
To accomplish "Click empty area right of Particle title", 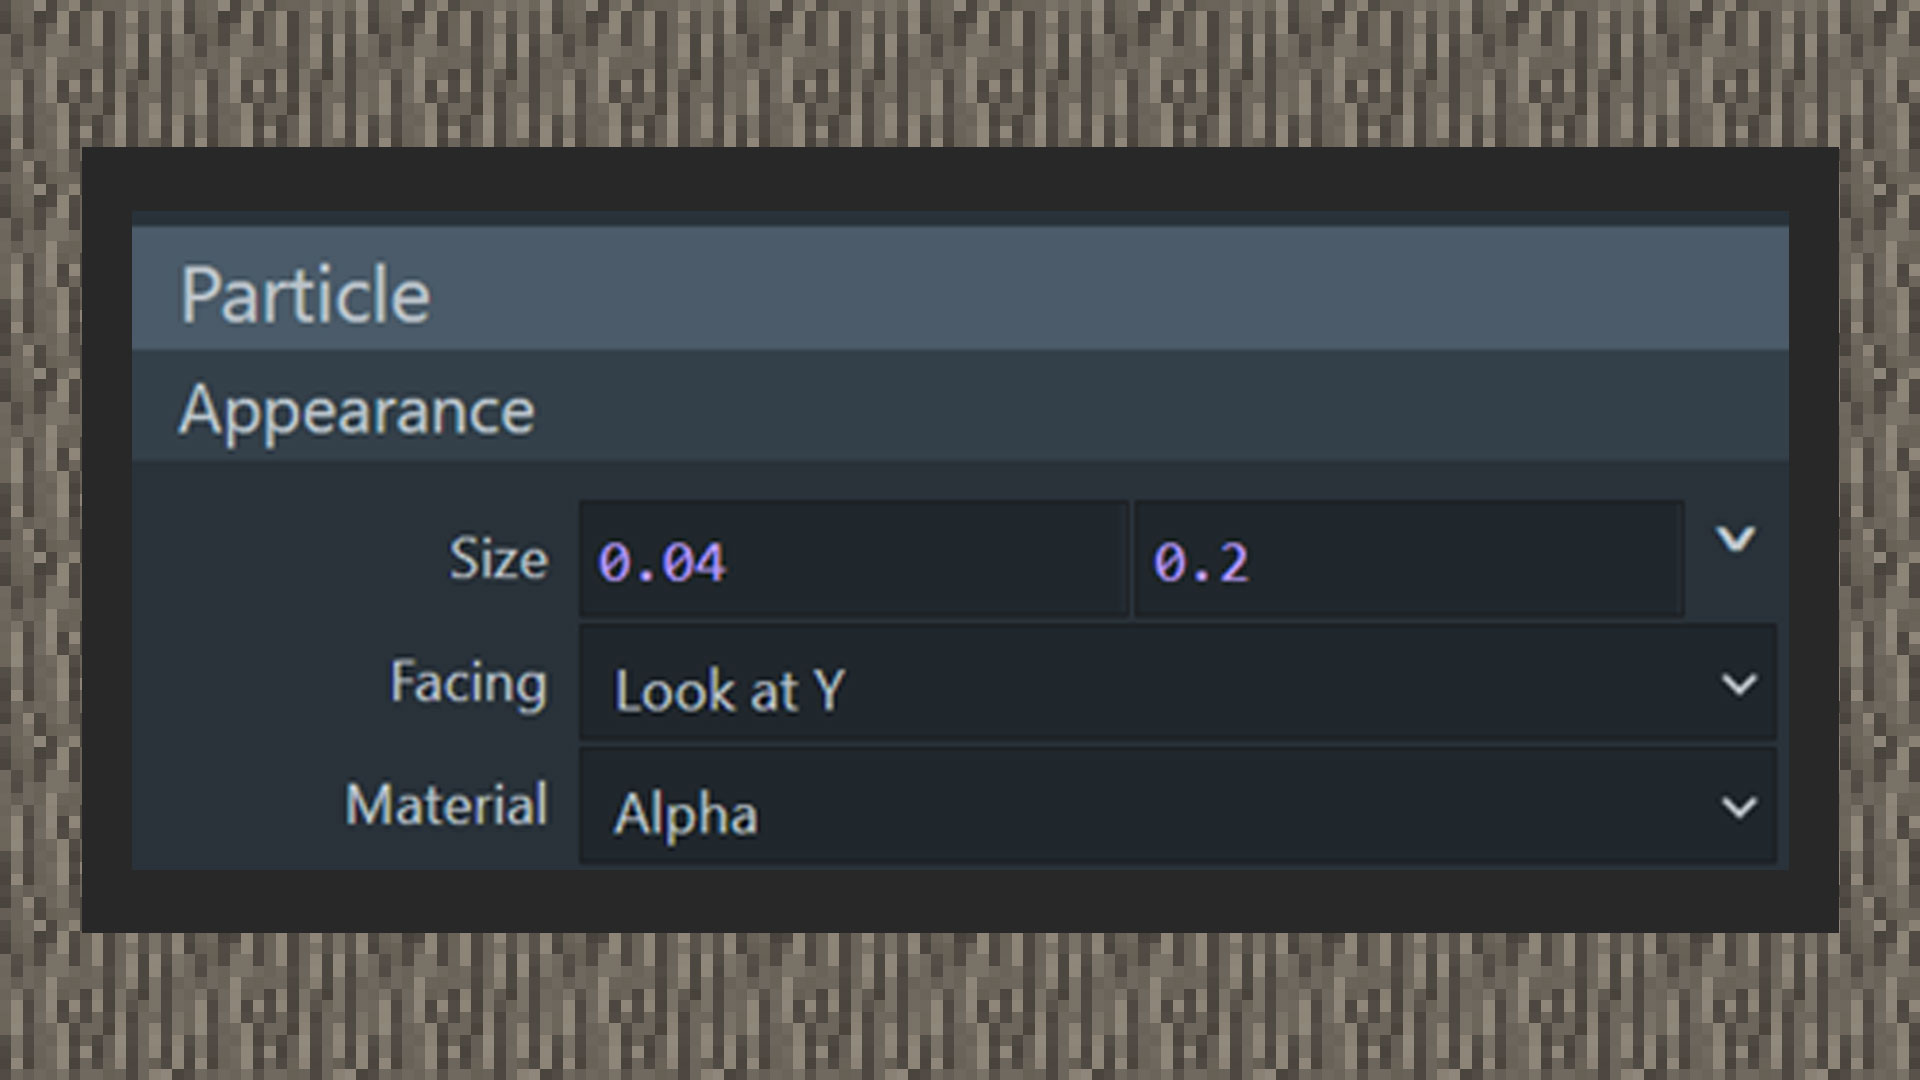I will [1100, 290].
